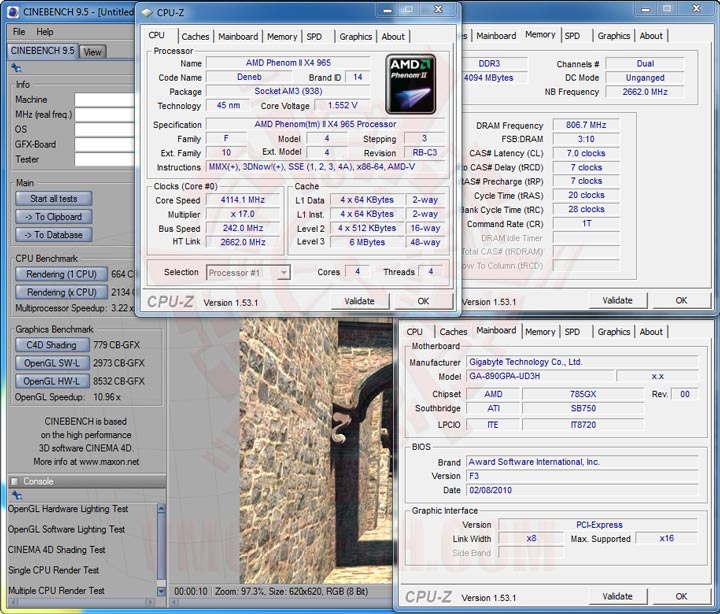Open the Processor #1 selection dropdown

(248, 273)
